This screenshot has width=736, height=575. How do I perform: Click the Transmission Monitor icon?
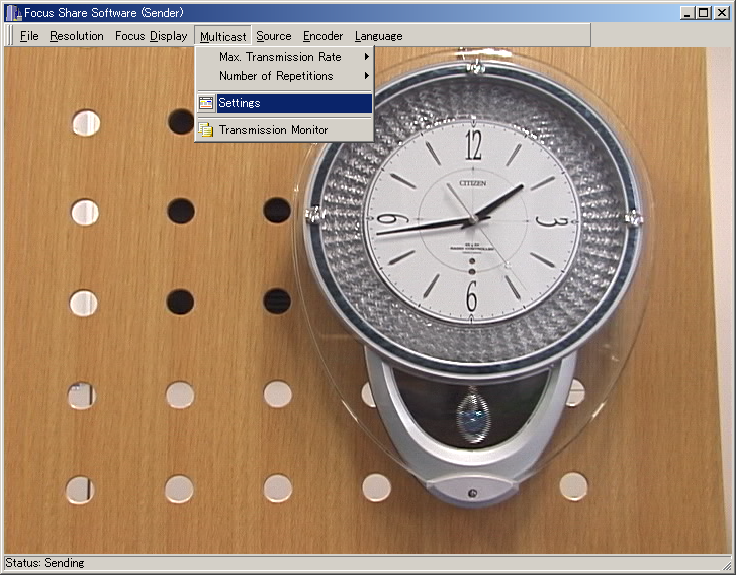pos(206,130)
